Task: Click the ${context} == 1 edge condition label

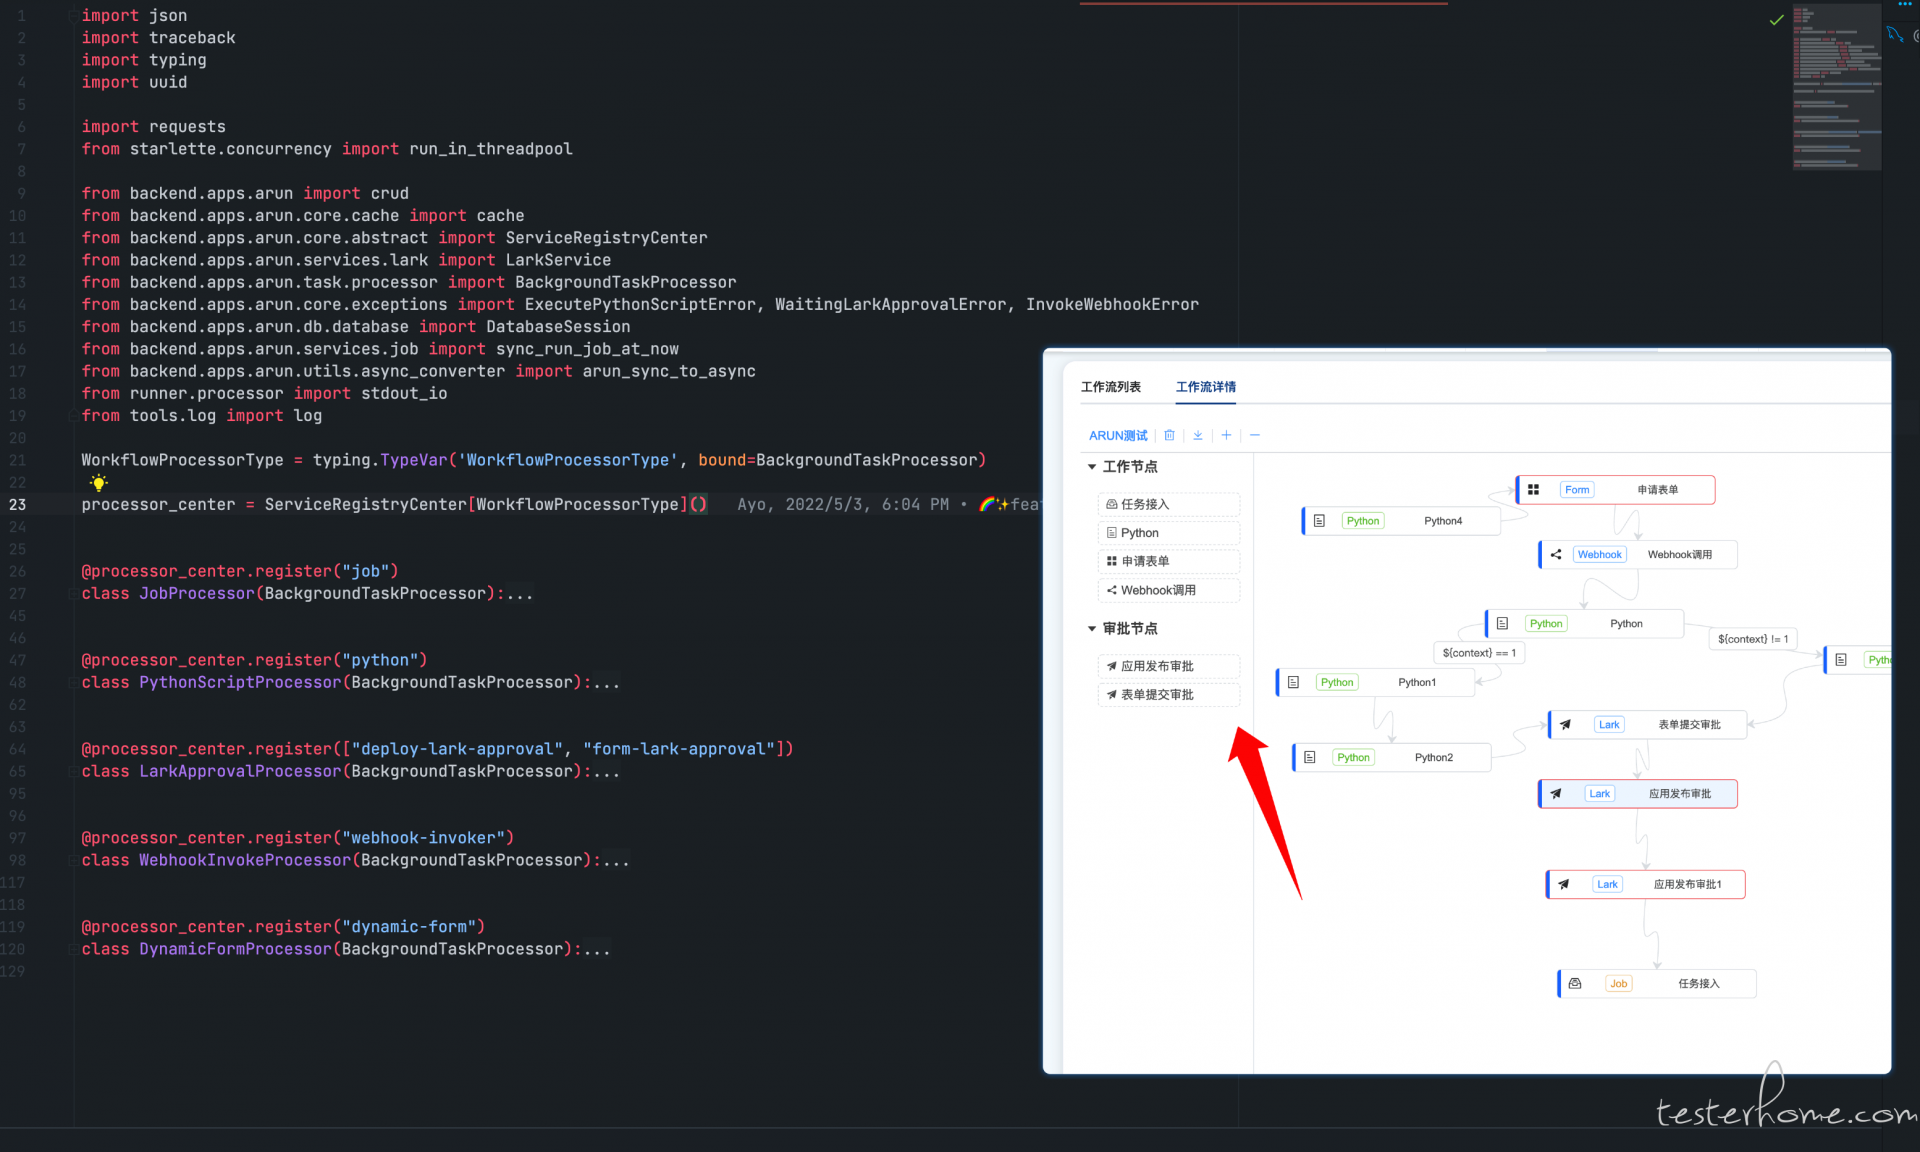Action: (1479, 652)
